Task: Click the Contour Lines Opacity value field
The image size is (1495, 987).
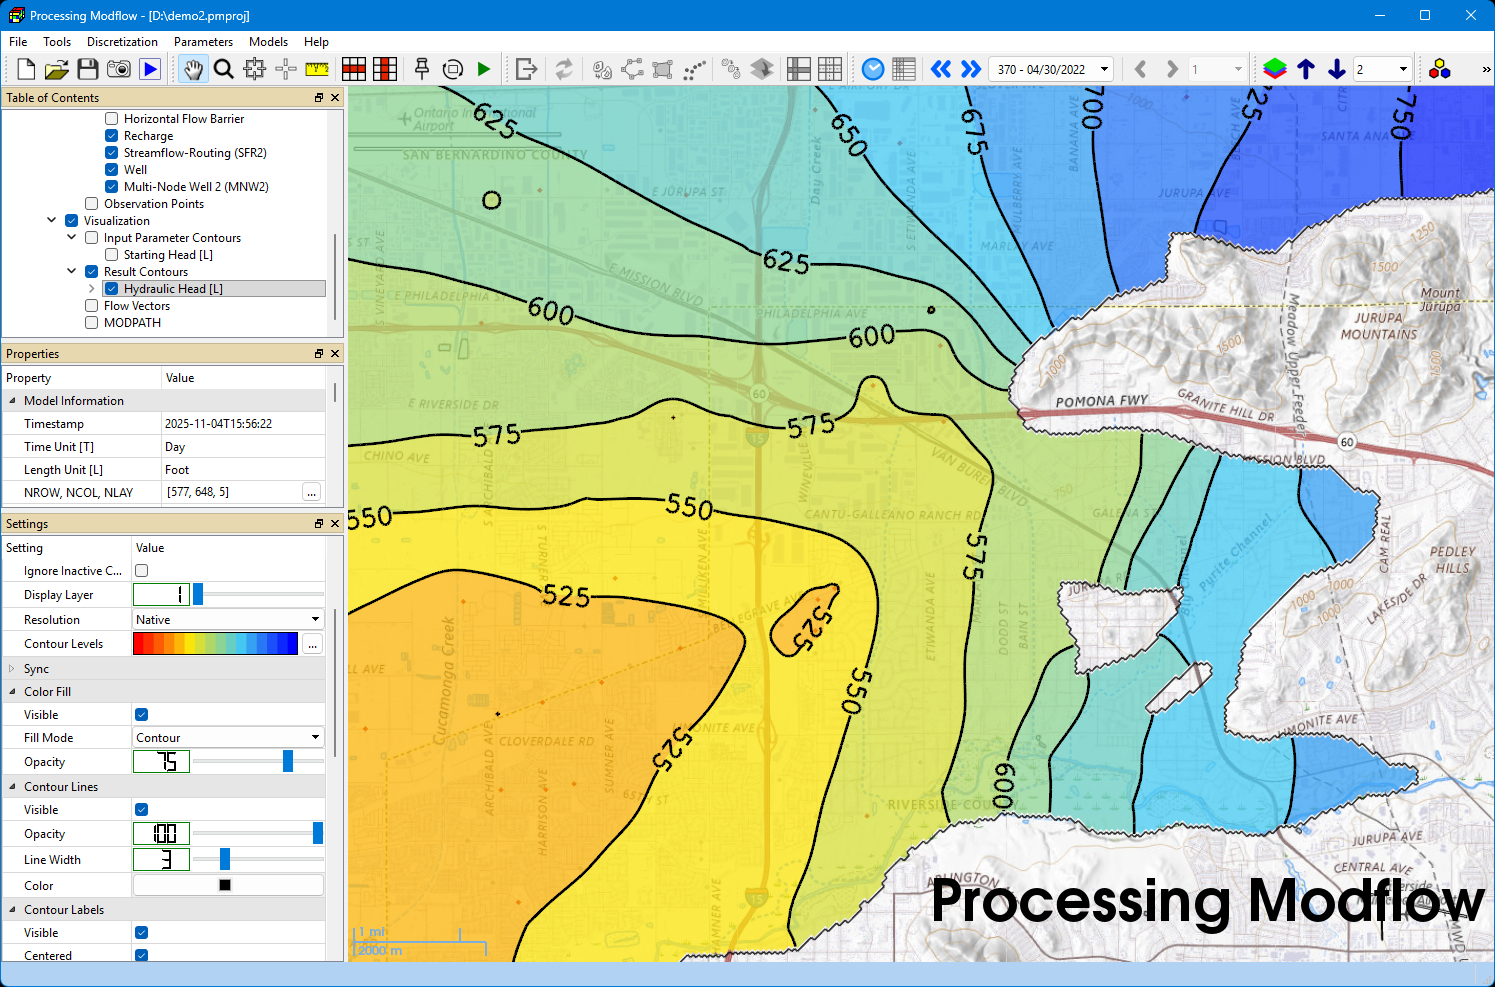Action: coord(161,834)
